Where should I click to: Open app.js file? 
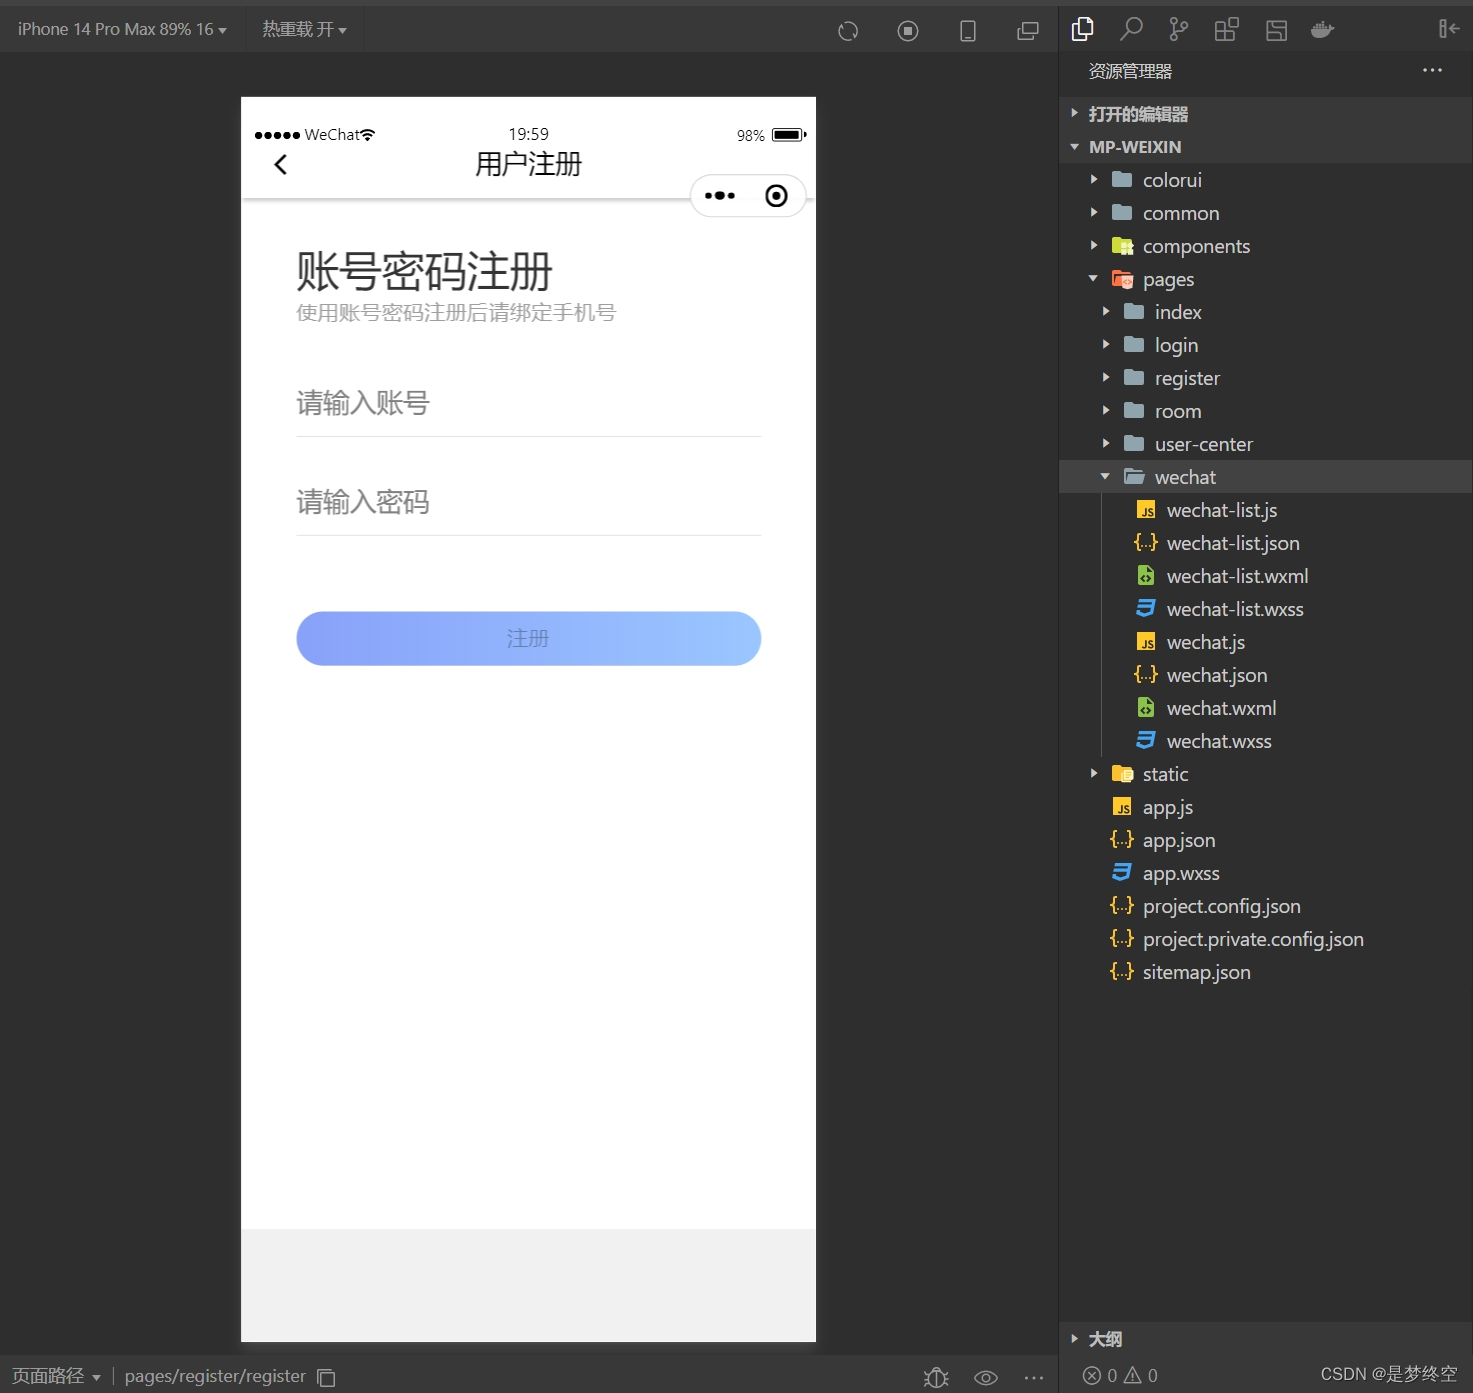pyautogui.click(x=1265, y=807)
